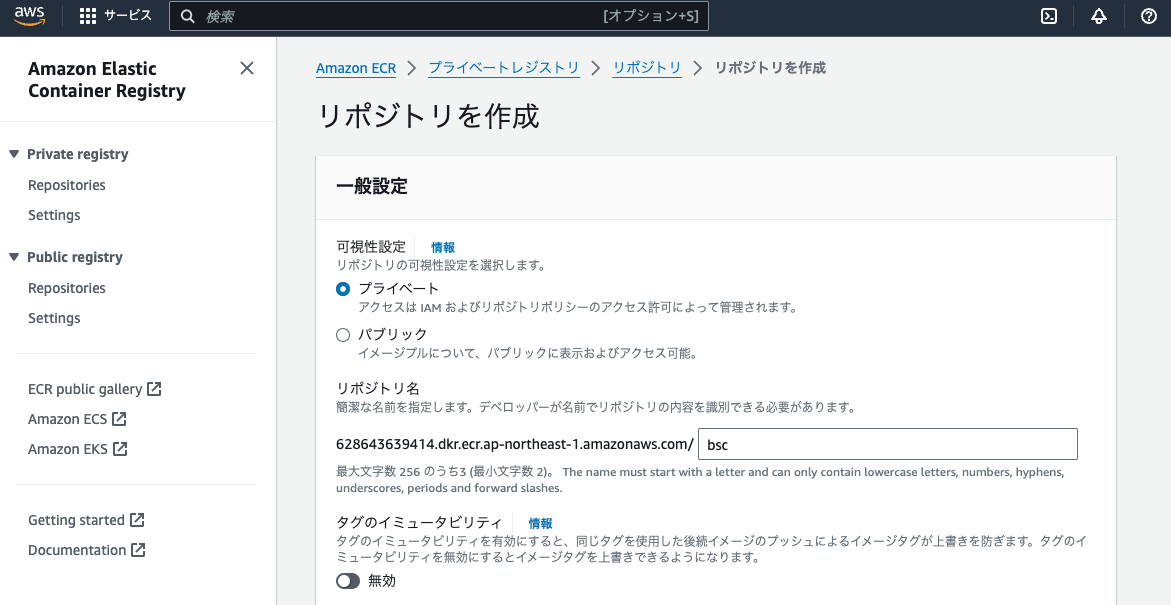
Task: Click the AWS home logo
Action: [x=29, y=15]
